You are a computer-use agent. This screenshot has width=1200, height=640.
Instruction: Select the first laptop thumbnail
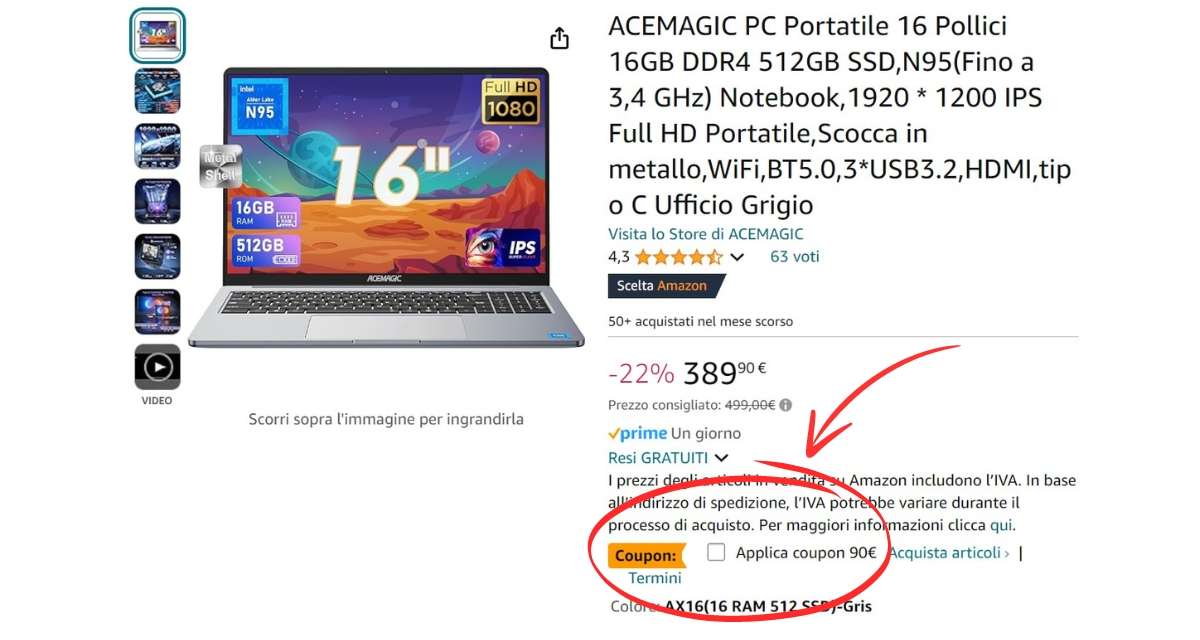[x=158, y=35]
